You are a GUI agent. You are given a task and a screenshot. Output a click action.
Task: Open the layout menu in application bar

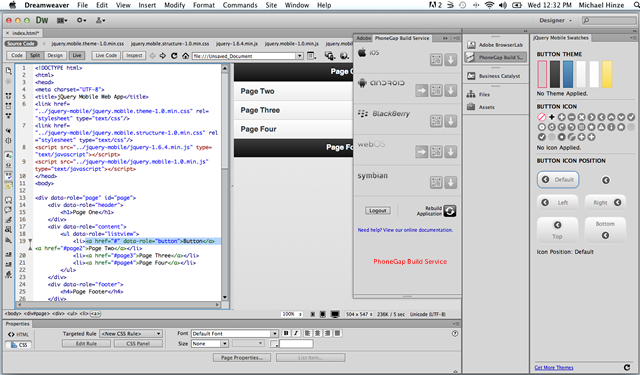(62, 20)
